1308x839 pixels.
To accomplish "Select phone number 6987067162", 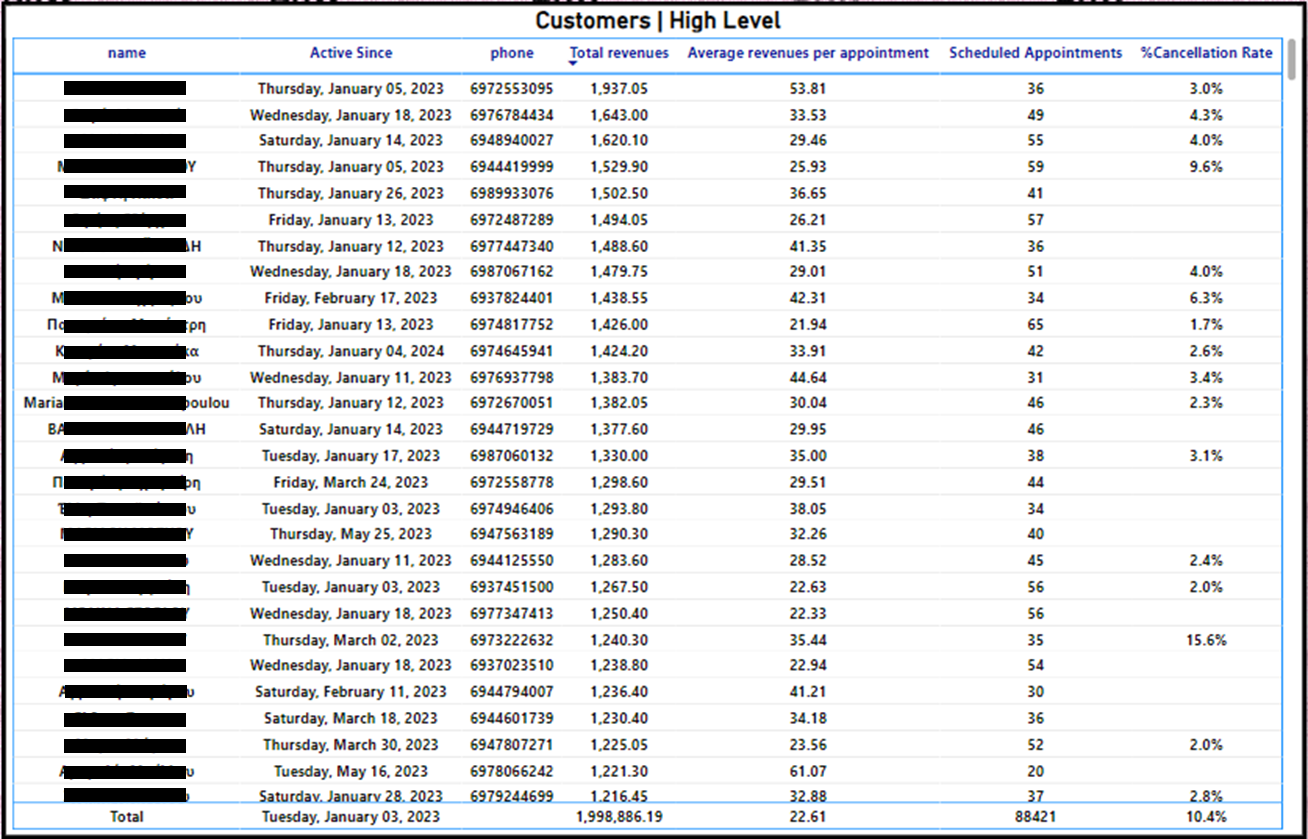I will 511,272.
